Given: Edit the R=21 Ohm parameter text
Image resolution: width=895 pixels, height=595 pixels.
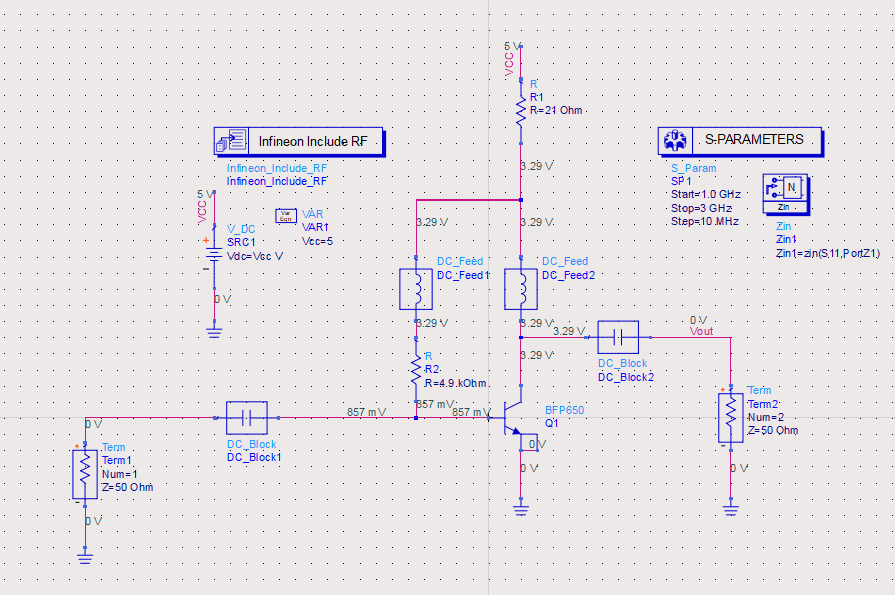Looking at the screenshot, I should coord(556,110).
